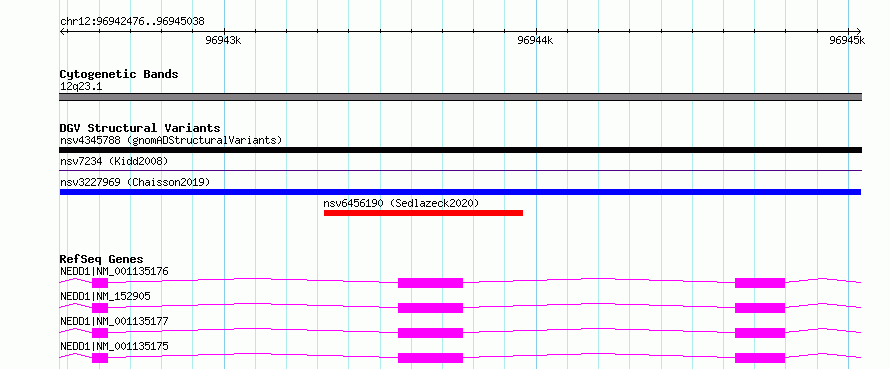
Task: Click the small left exon of NM_001135175
Action: tap(100, 358)
